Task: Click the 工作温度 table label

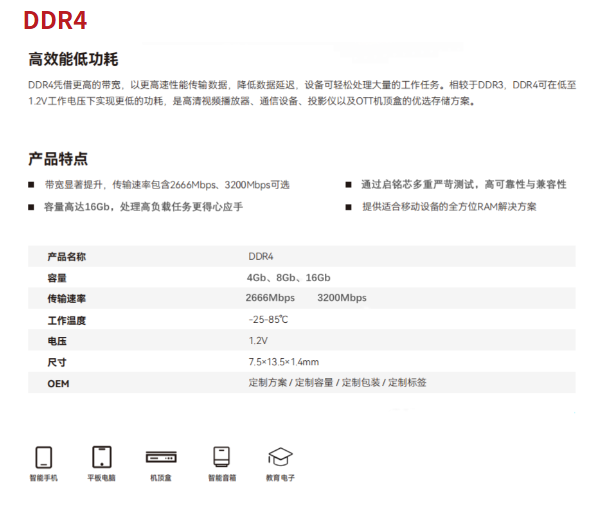Action: click(66, 320)
